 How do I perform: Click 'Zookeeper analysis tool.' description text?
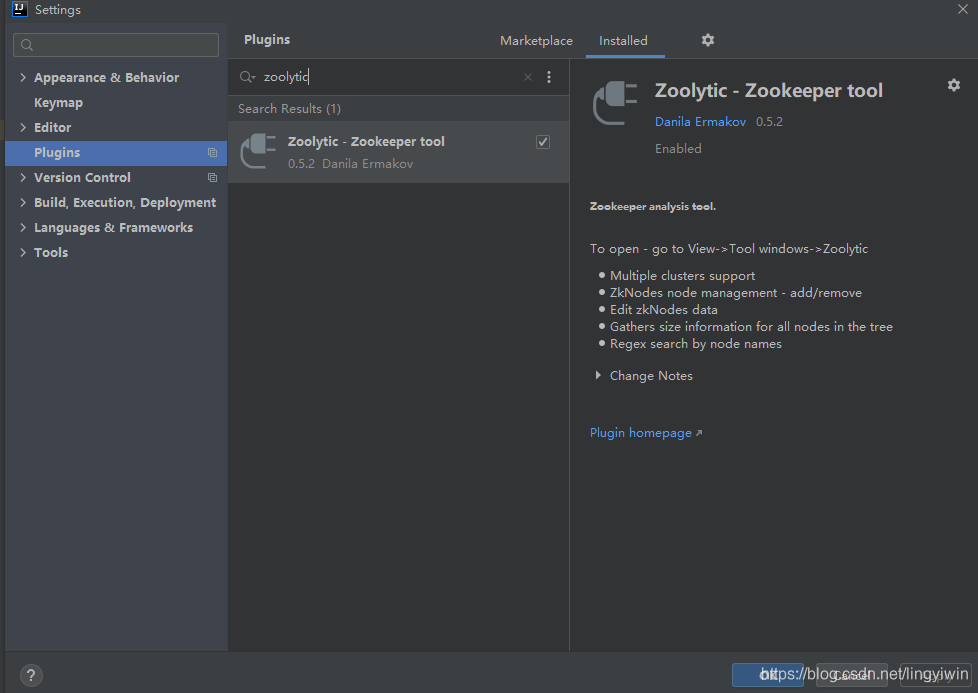click(652, 206)
